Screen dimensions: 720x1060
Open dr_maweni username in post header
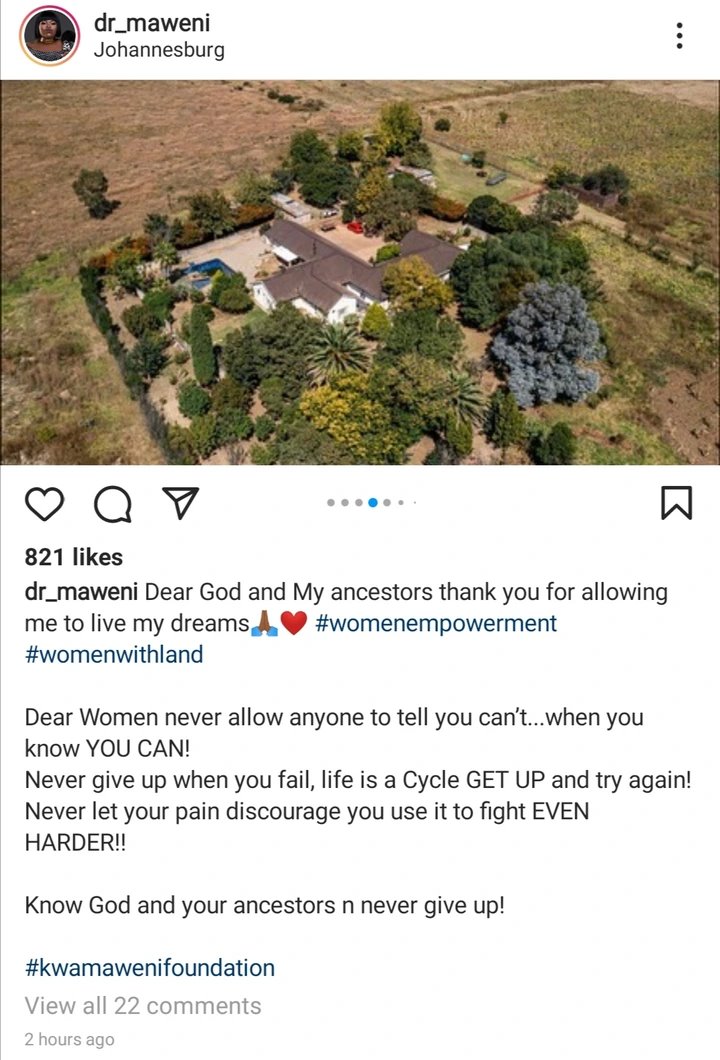tap(152, 23)
